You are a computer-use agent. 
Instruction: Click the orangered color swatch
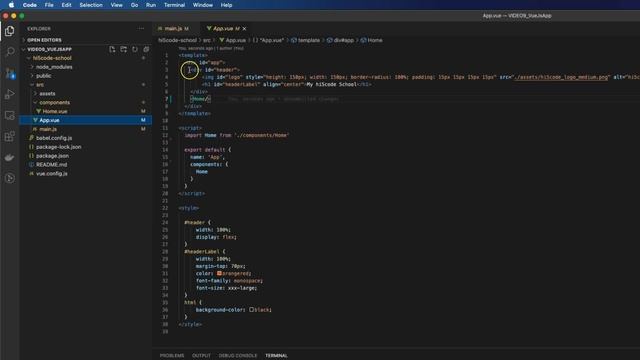(x=219, y=273)
